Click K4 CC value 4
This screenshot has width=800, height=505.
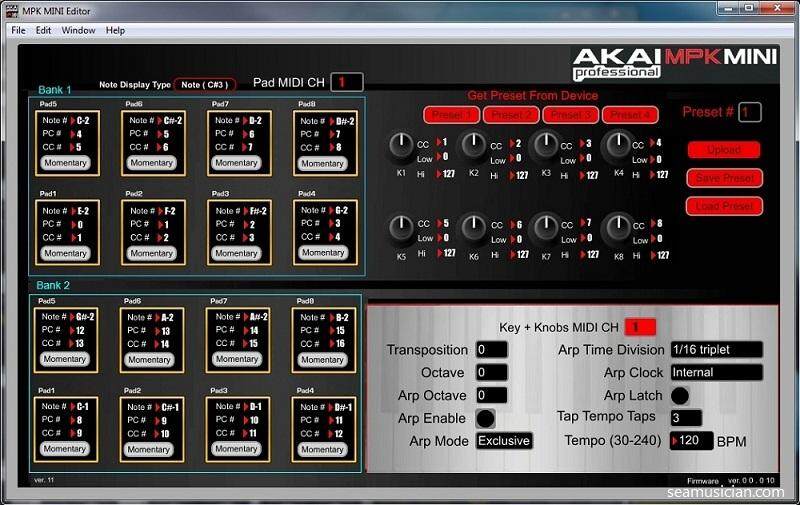[658, 143]
